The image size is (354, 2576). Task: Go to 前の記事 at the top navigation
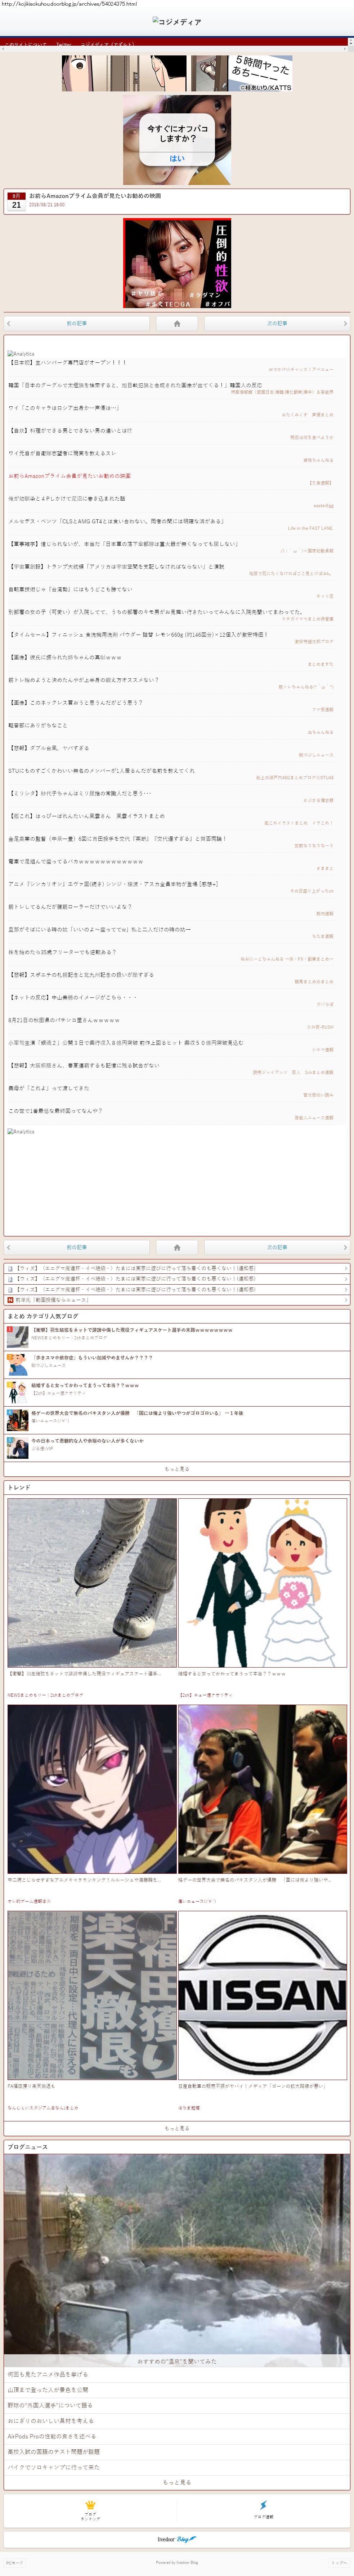(77, 323)
